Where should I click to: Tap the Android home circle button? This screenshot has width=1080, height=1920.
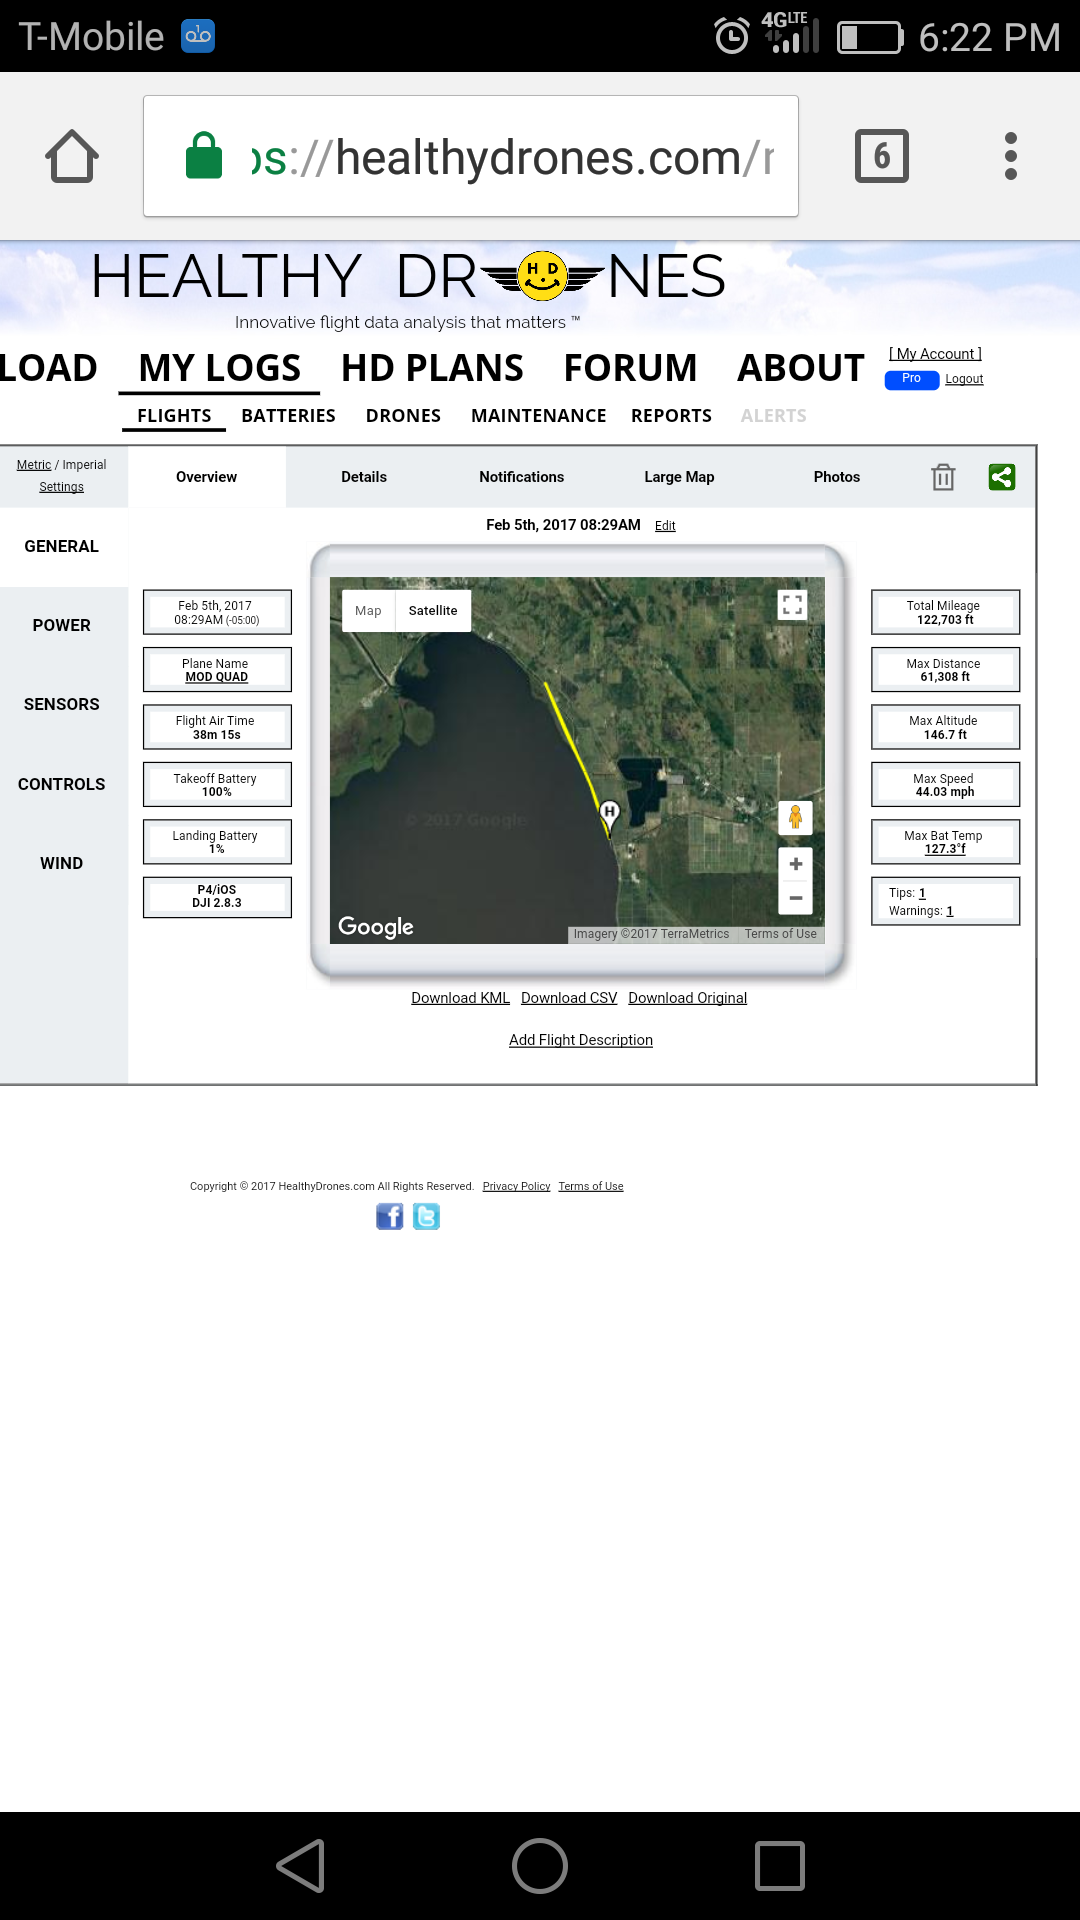[x=540, y=1866]
